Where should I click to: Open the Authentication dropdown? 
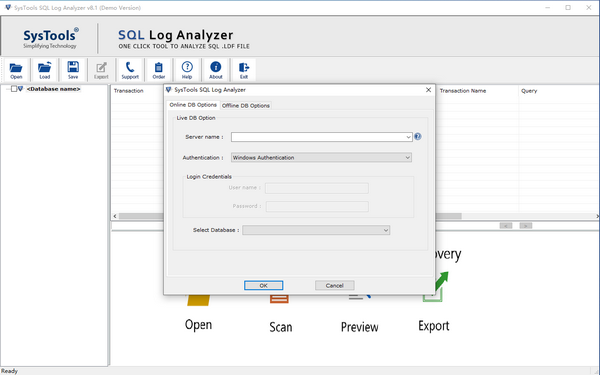[x=408, y=158]
